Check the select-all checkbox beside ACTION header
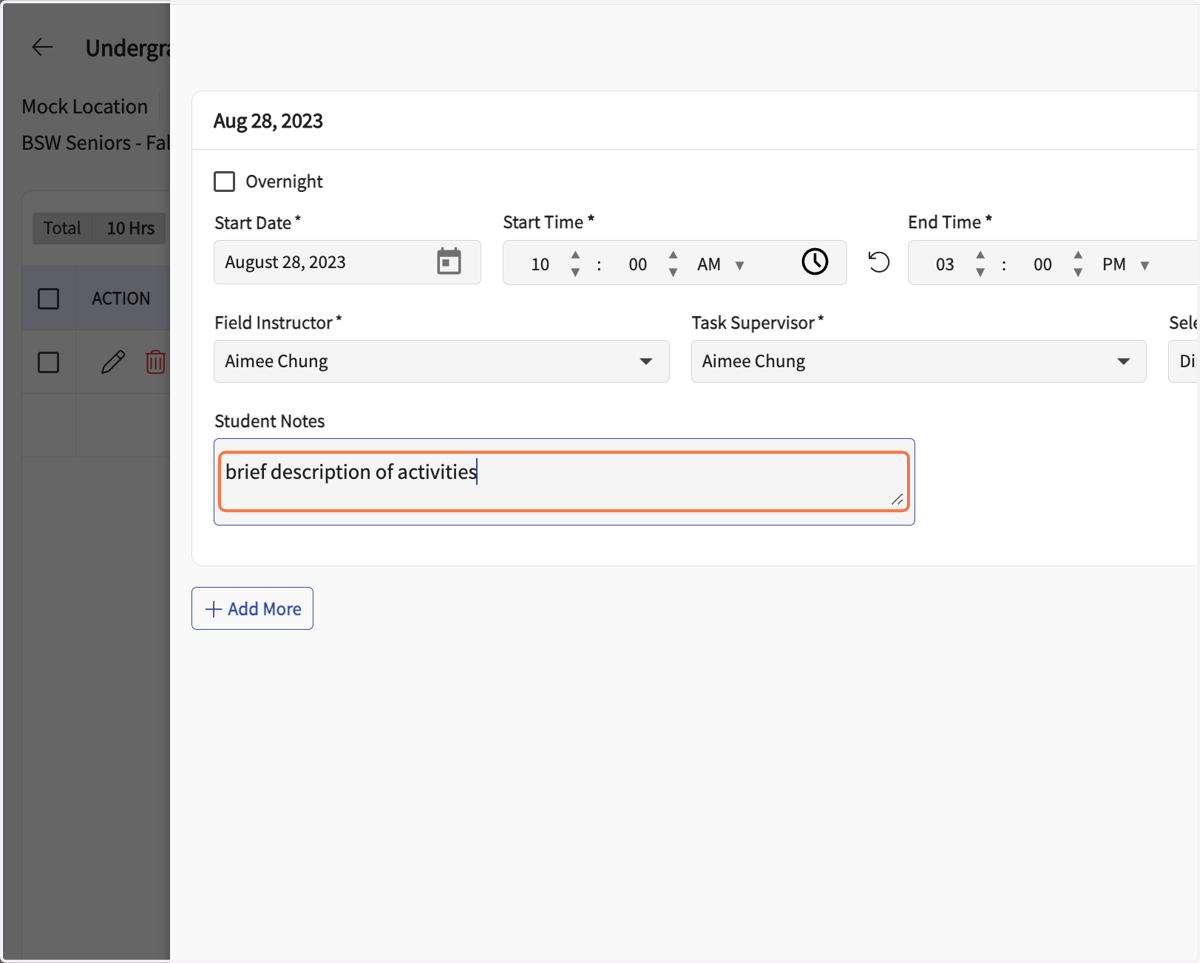Image resolution: width=1200 pixels, height=963 pixels. pyautogui.click(x=48, y=298)
